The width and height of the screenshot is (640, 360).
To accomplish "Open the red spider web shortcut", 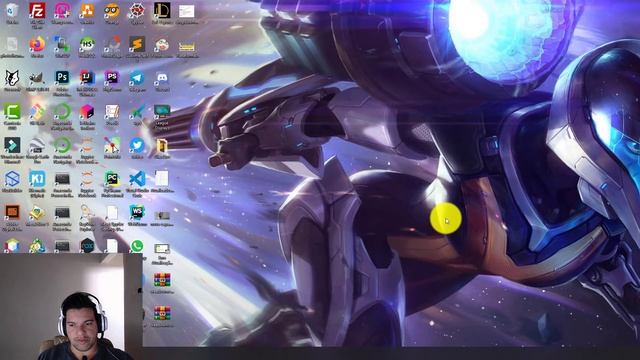I will click(137, 11).
